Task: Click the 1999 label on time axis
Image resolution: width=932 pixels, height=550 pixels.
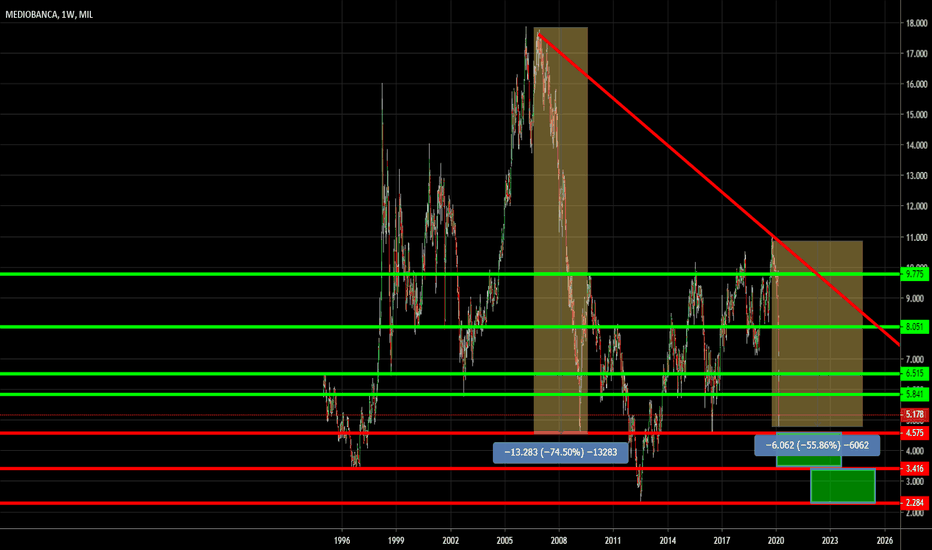Action: pos(396,540)
